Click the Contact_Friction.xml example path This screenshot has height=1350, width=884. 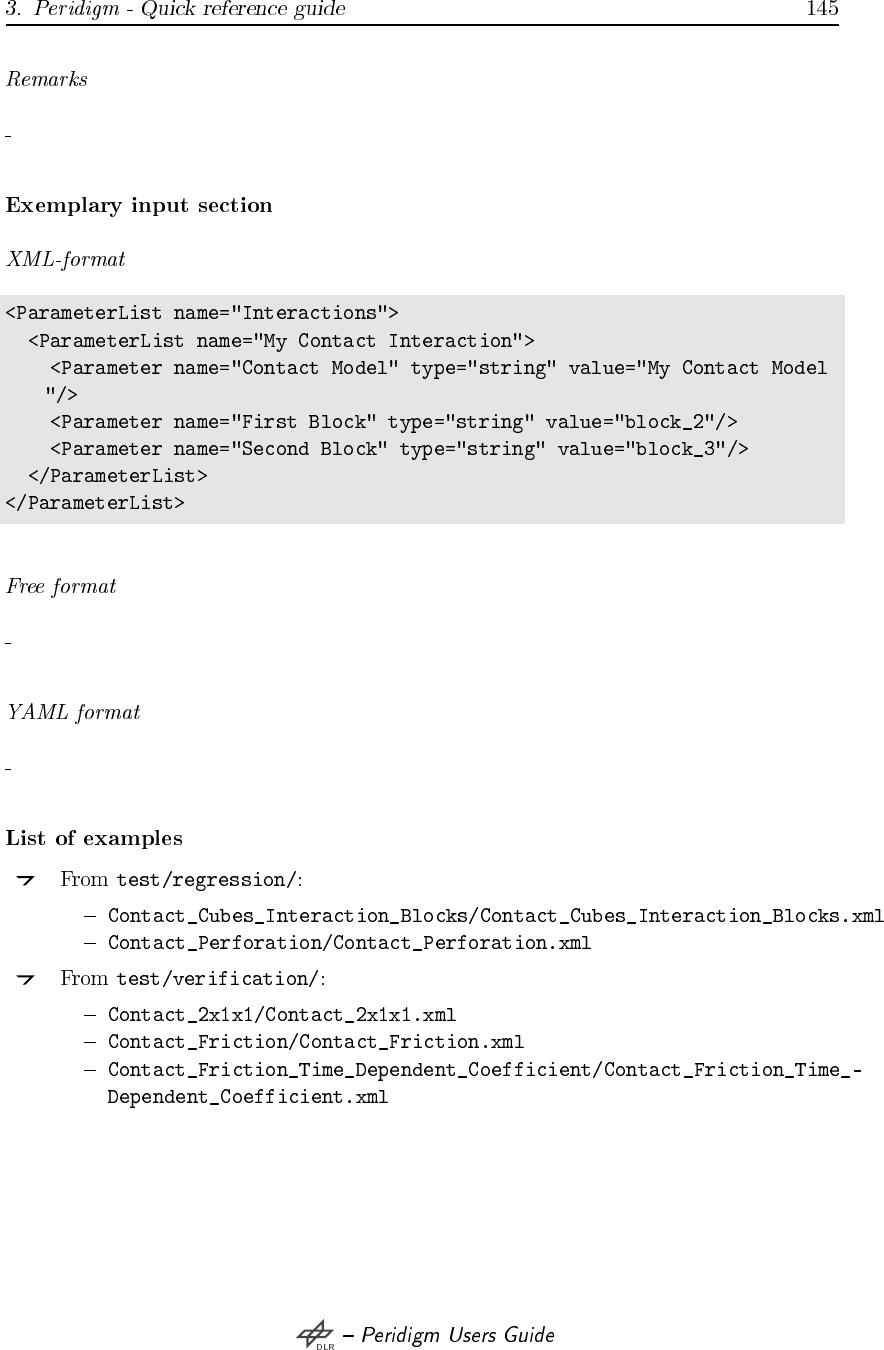point(316,1043)
